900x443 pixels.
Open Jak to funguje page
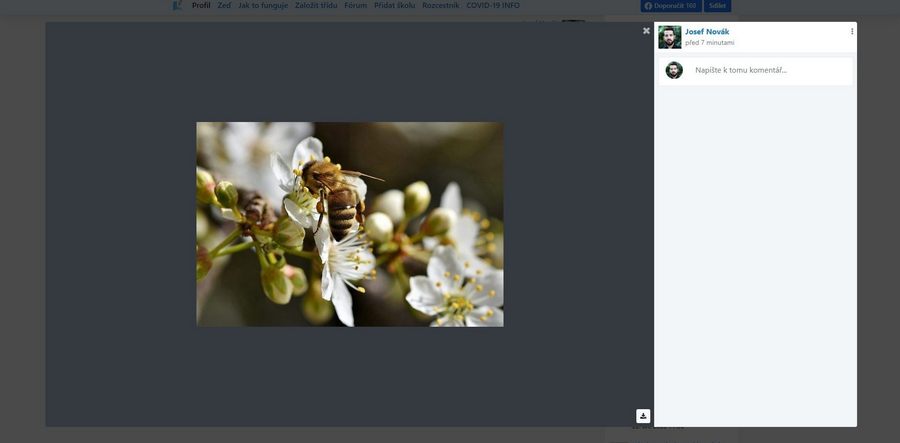[261, 6]
